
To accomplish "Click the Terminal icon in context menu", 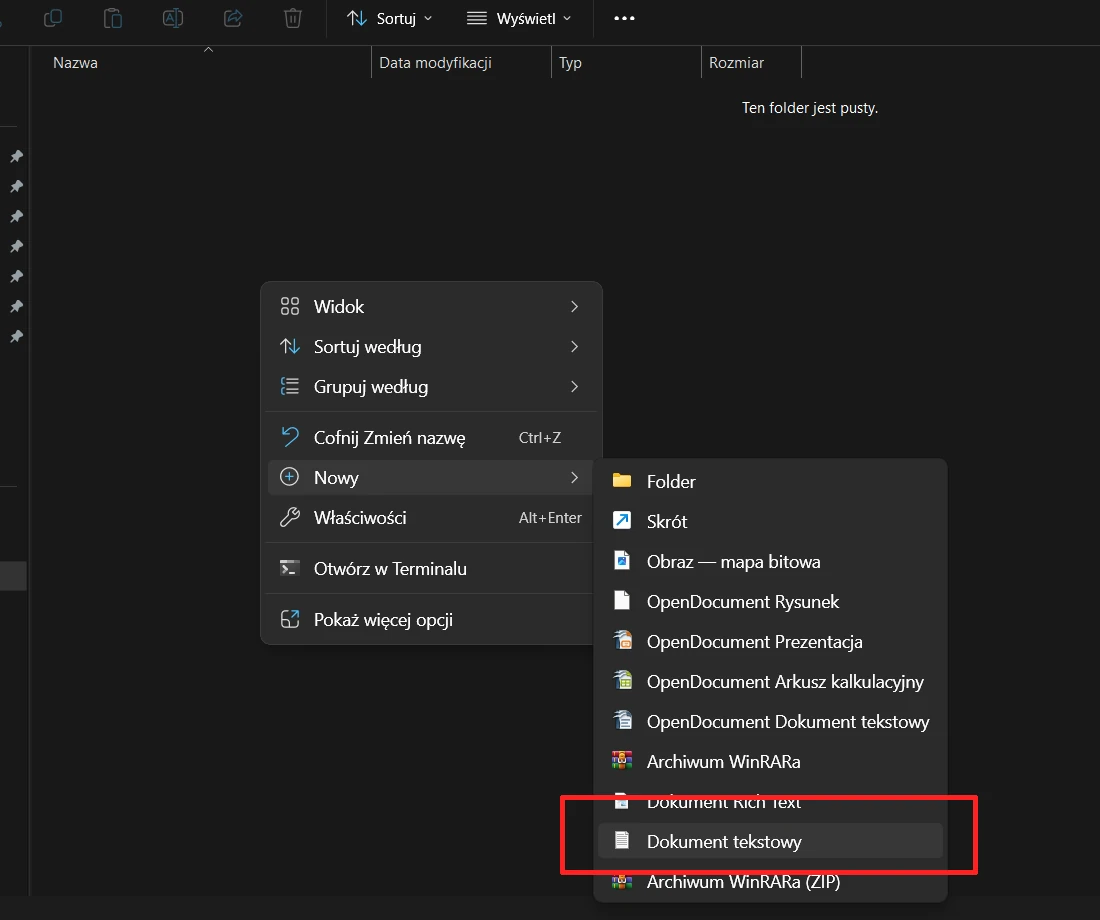I will tap(289, 568).
